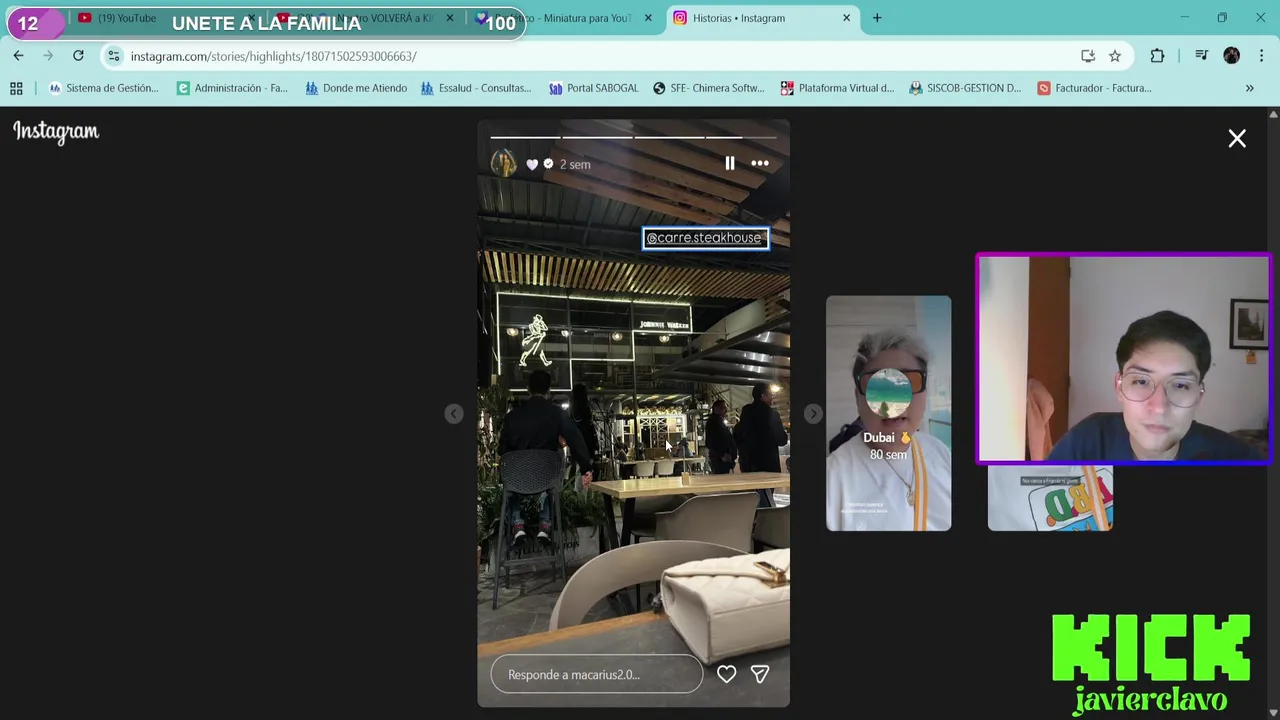Open the partially hidden highlight preview under webcam

[1050, 498]
